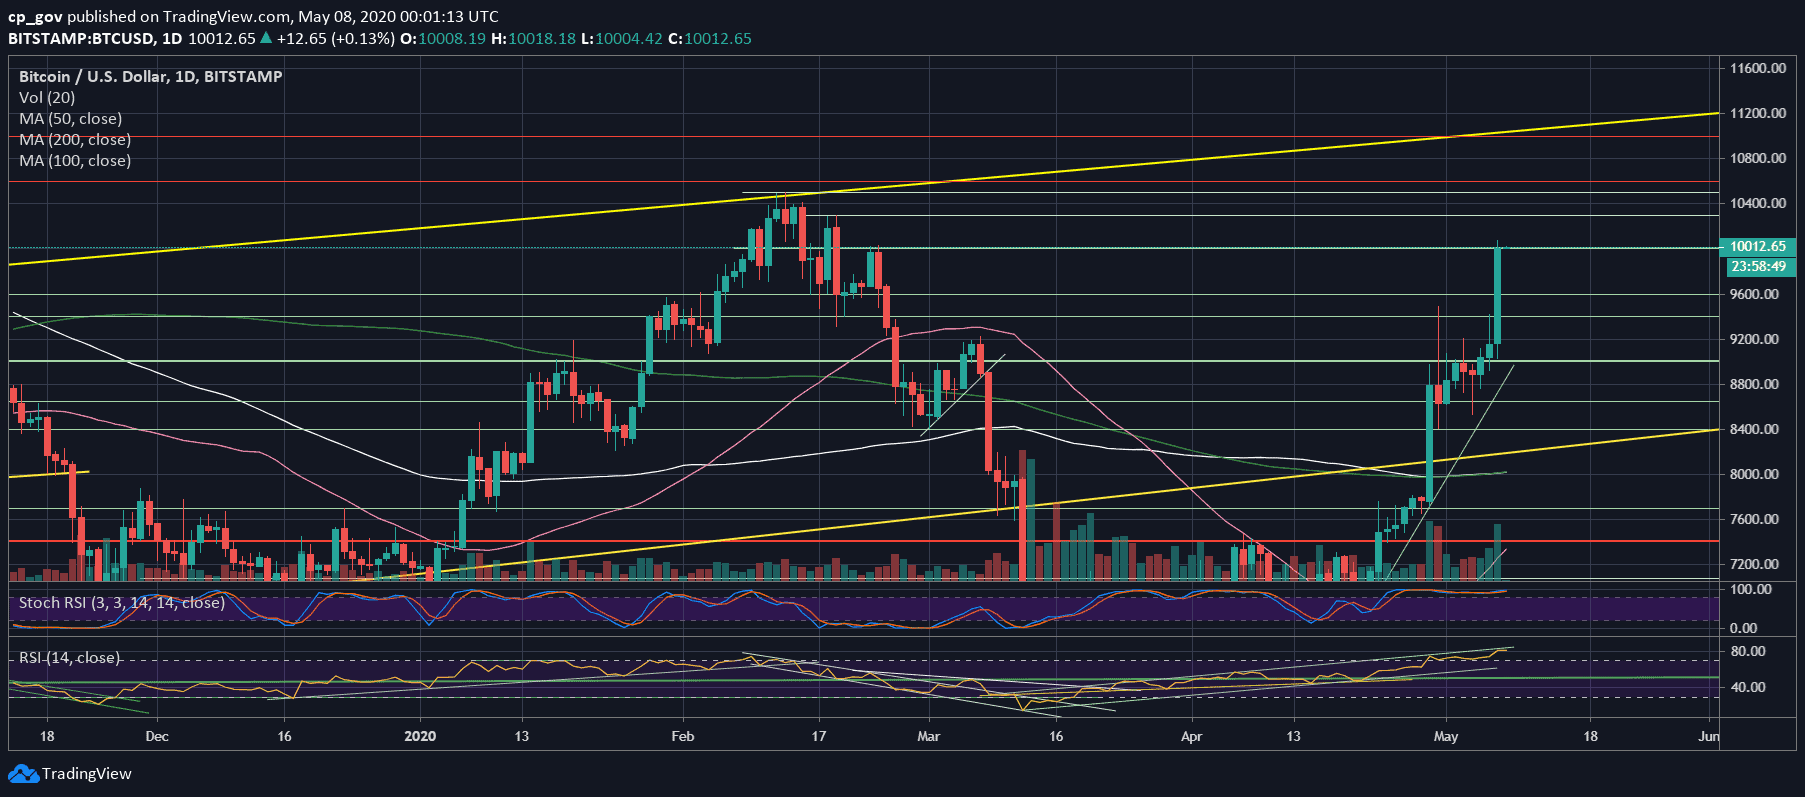The image size is (1805, 797).
Task: Click the Stoch RSI 0.00 scale label
Action: click(1744, 628)
